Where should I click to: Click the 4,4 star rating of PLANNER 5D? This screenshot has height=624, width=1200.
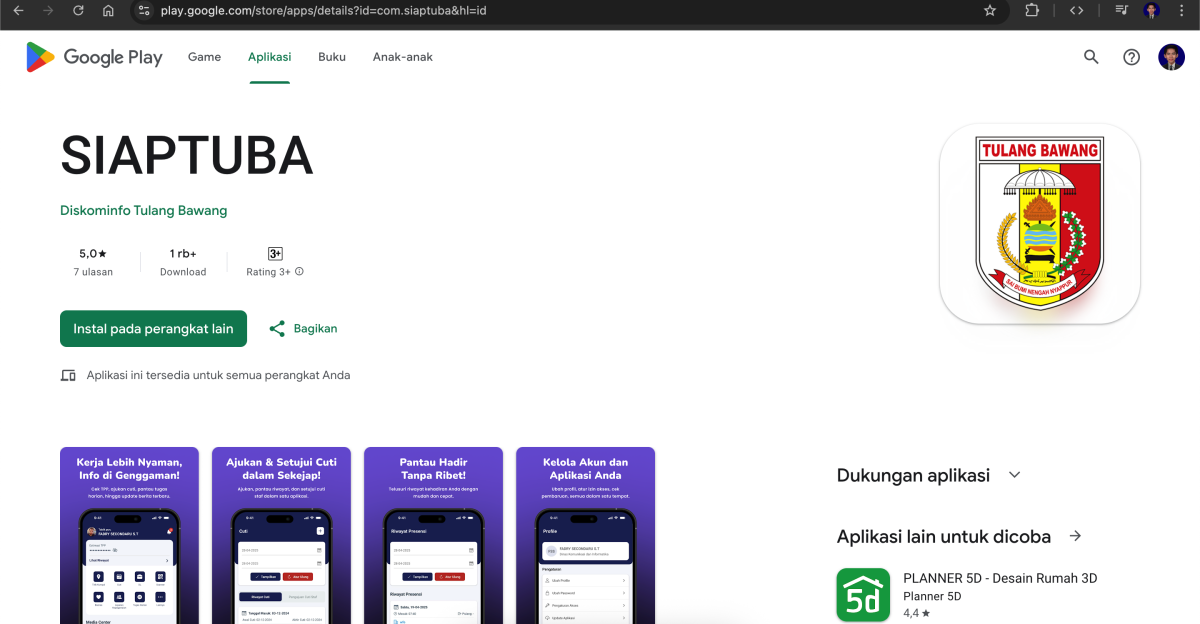pyautogui.click(x=917, y=613)
